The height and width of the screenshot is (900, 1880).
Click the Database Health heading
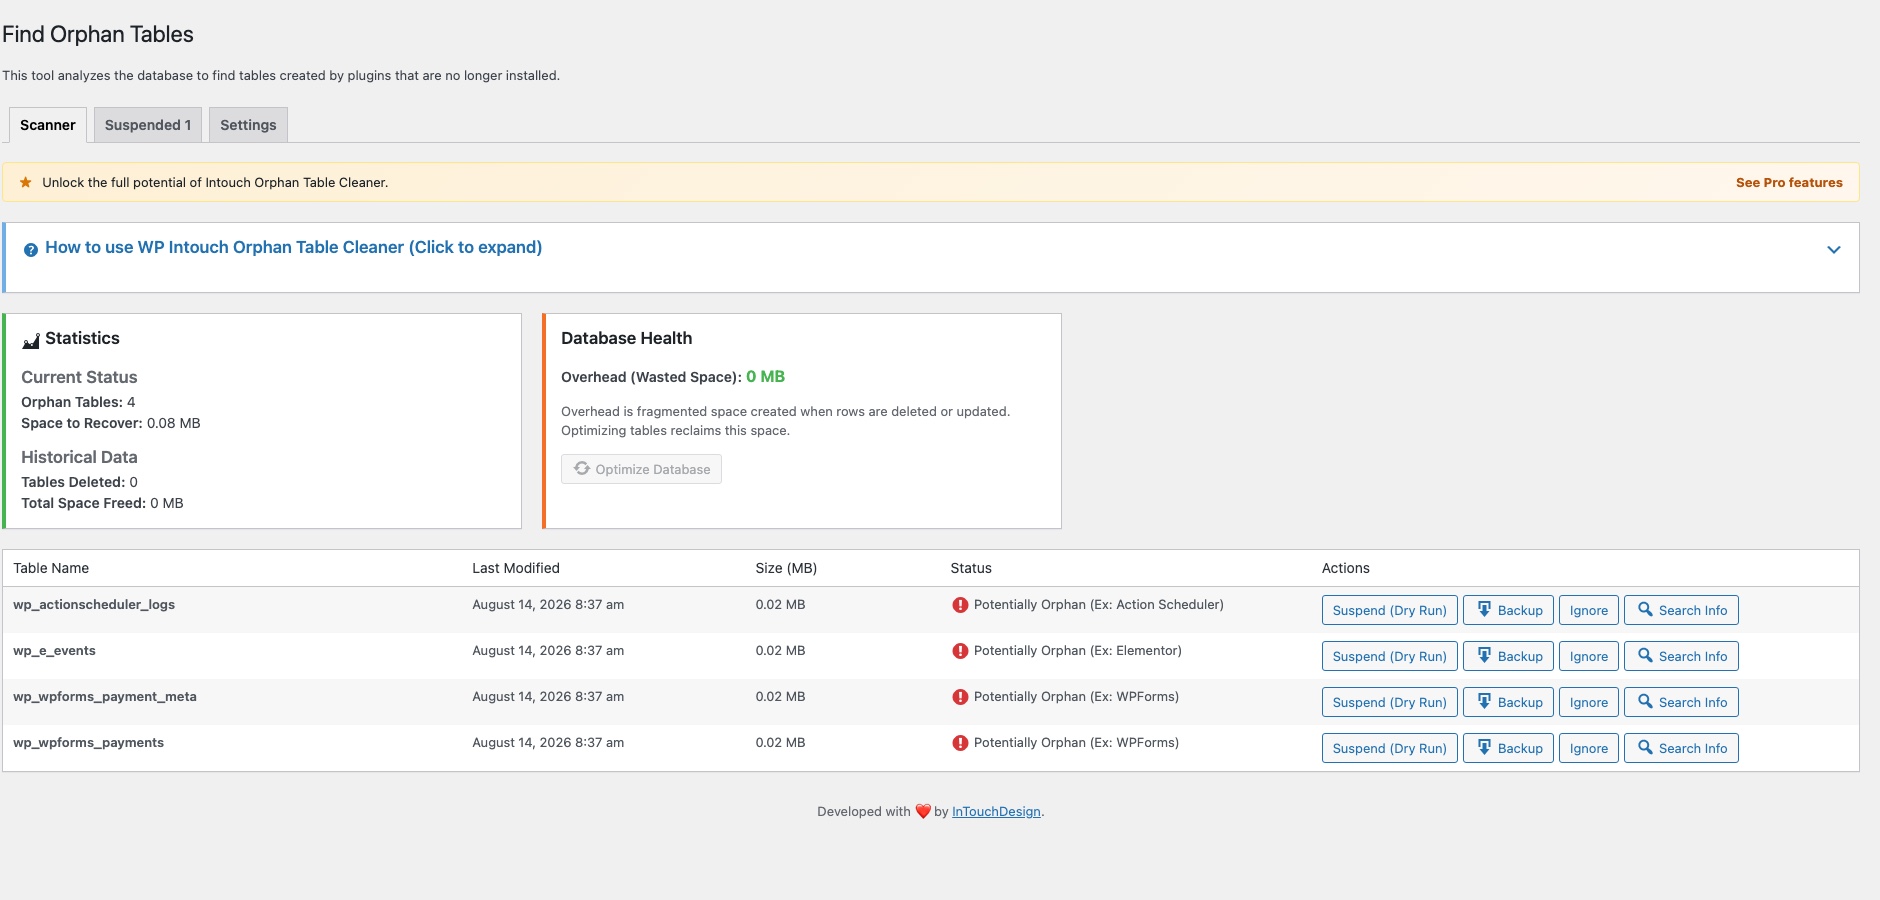(626, 338)
